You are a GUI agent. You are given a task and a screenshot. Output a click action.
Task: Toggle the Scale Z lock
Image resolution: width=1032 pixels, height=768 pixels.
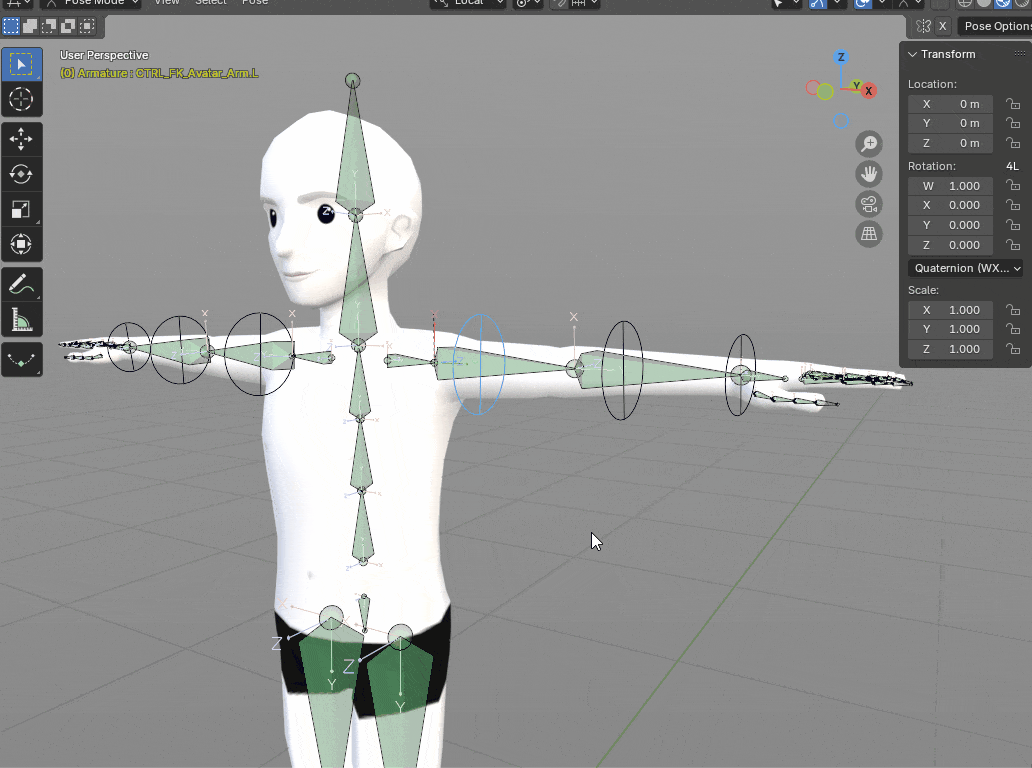click(x=1012, y=349)
